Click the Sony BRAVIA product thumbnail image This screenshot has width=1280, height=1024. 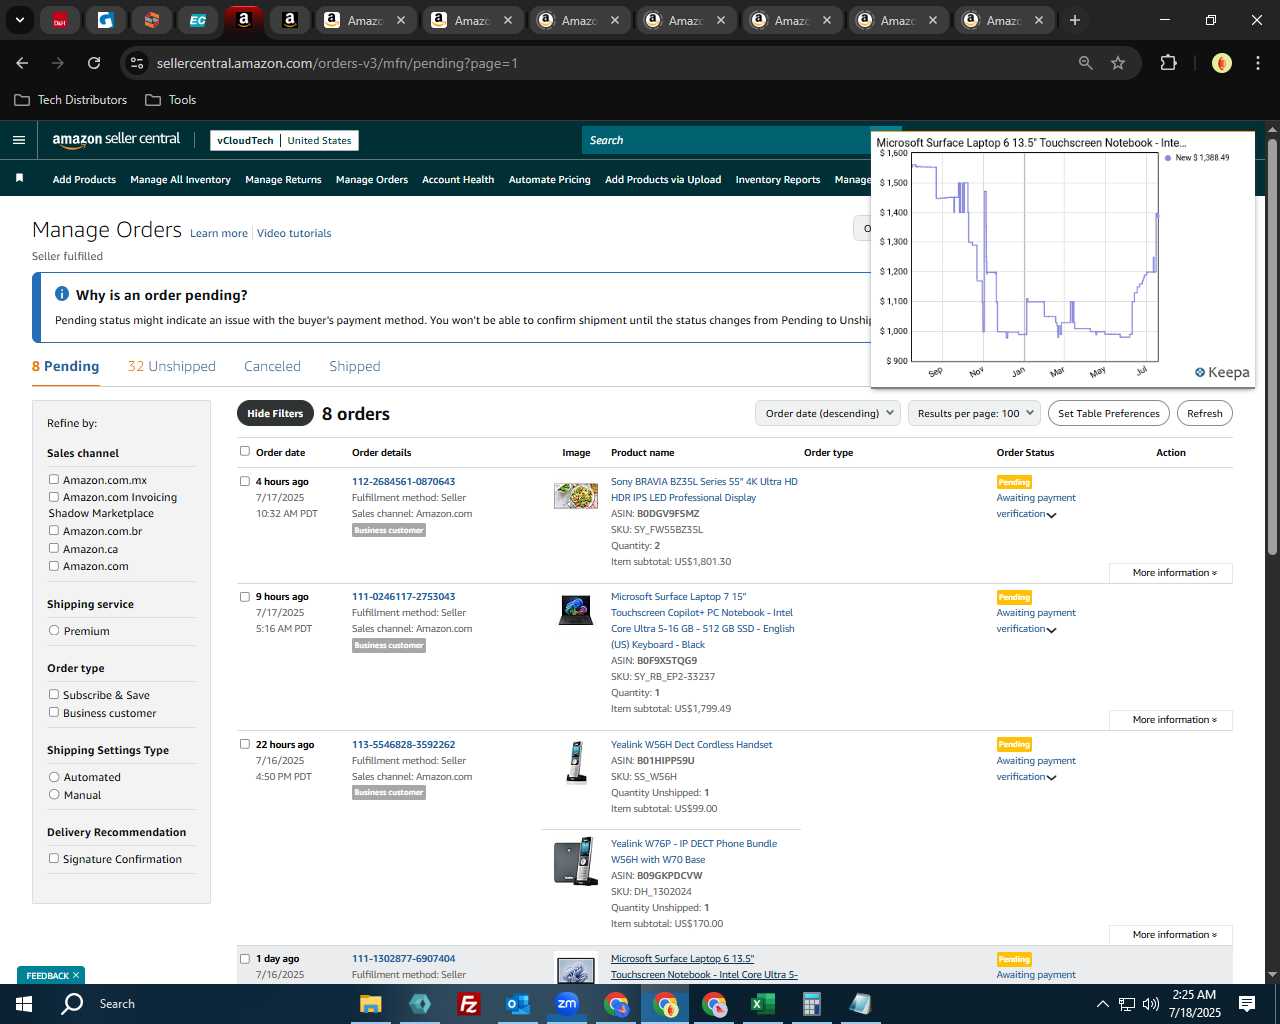coord(576,495)
